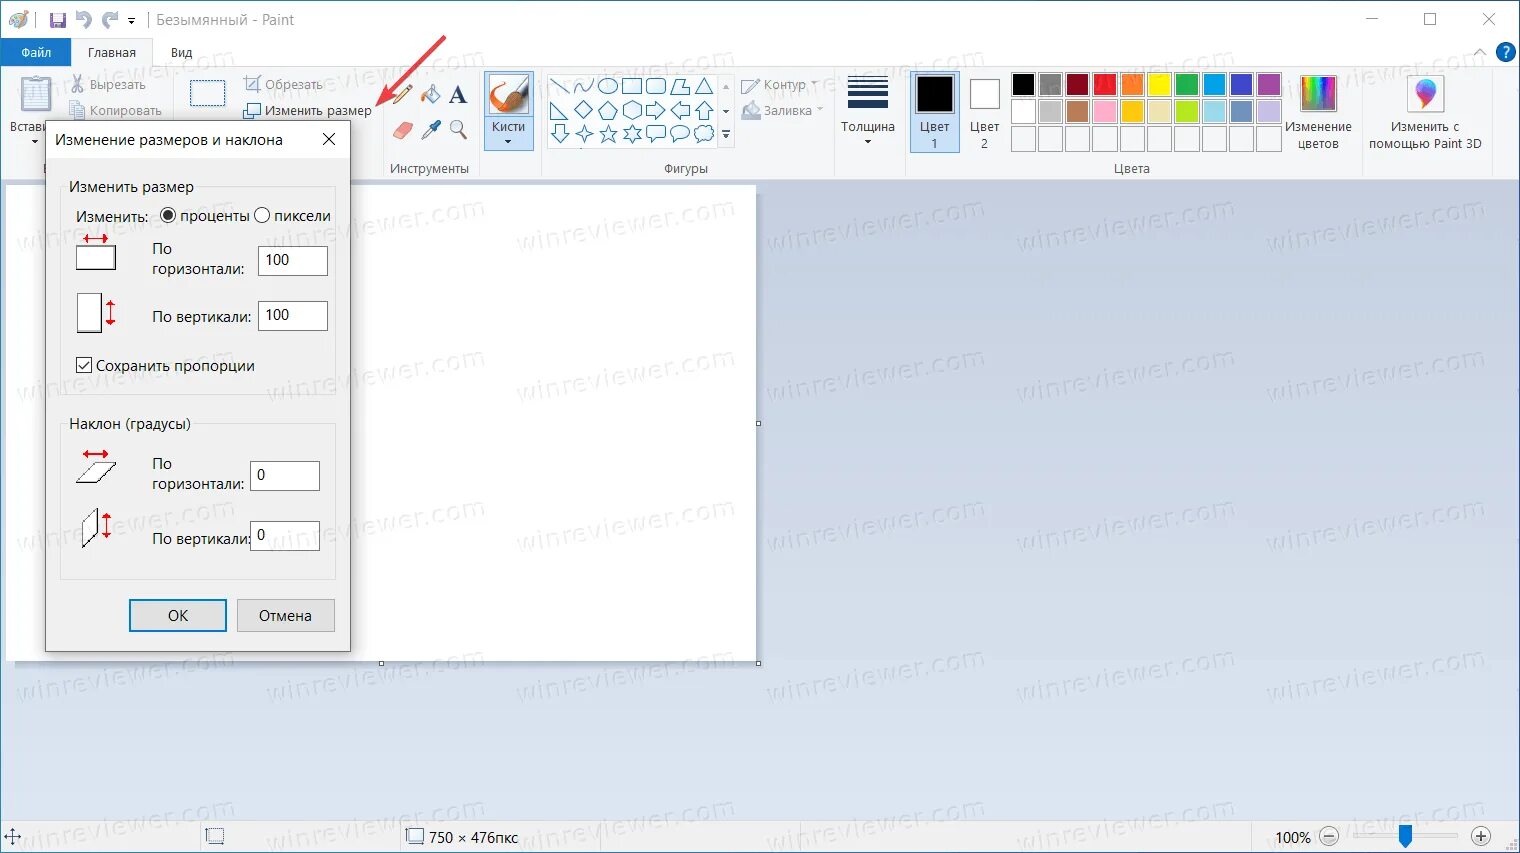Open Paint 3D editing button
Image resolution: width=1520 pixels, height=853 pixels.
(1425, 113)
